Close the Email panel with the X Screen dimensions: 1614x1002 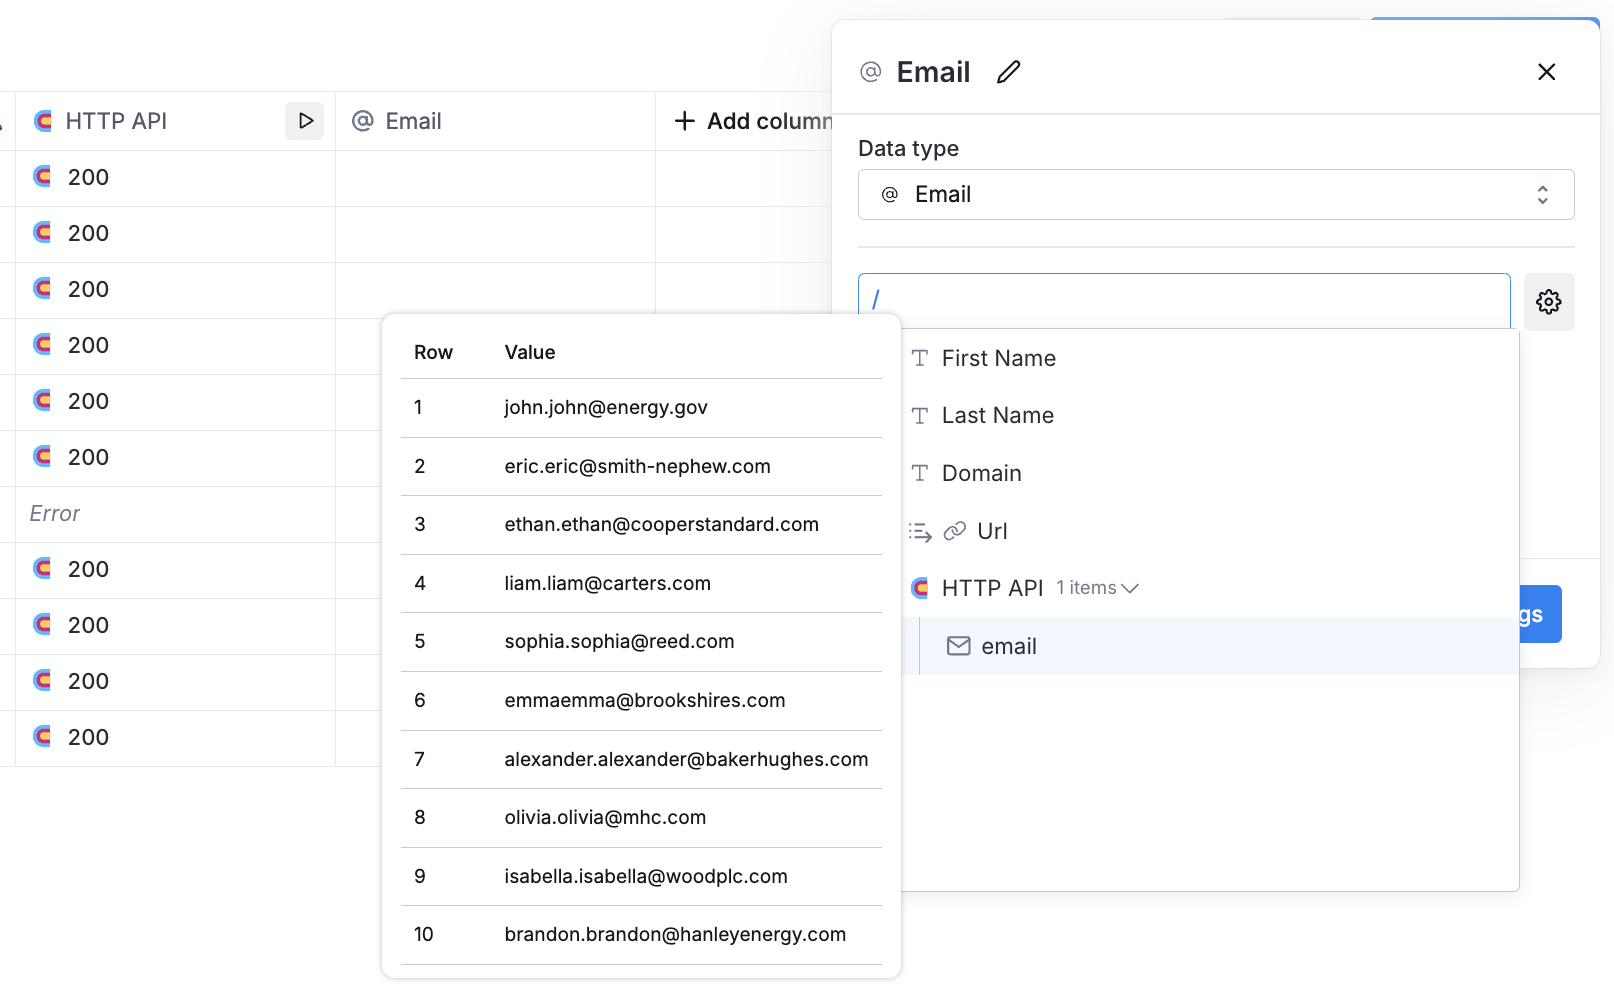pyautogui.click(x=1546, y=71)
